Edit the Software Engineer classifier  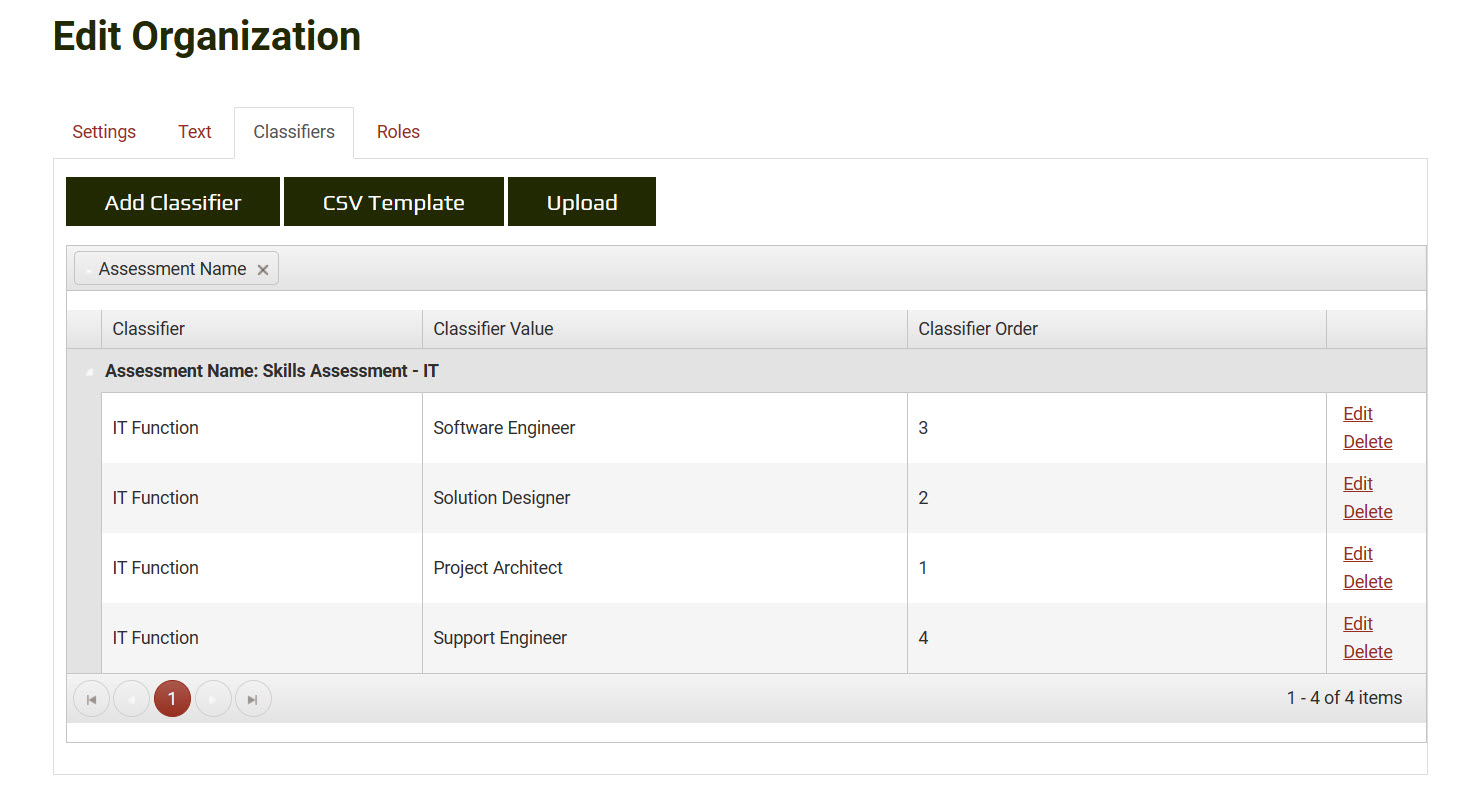(x=1357, y=414)
